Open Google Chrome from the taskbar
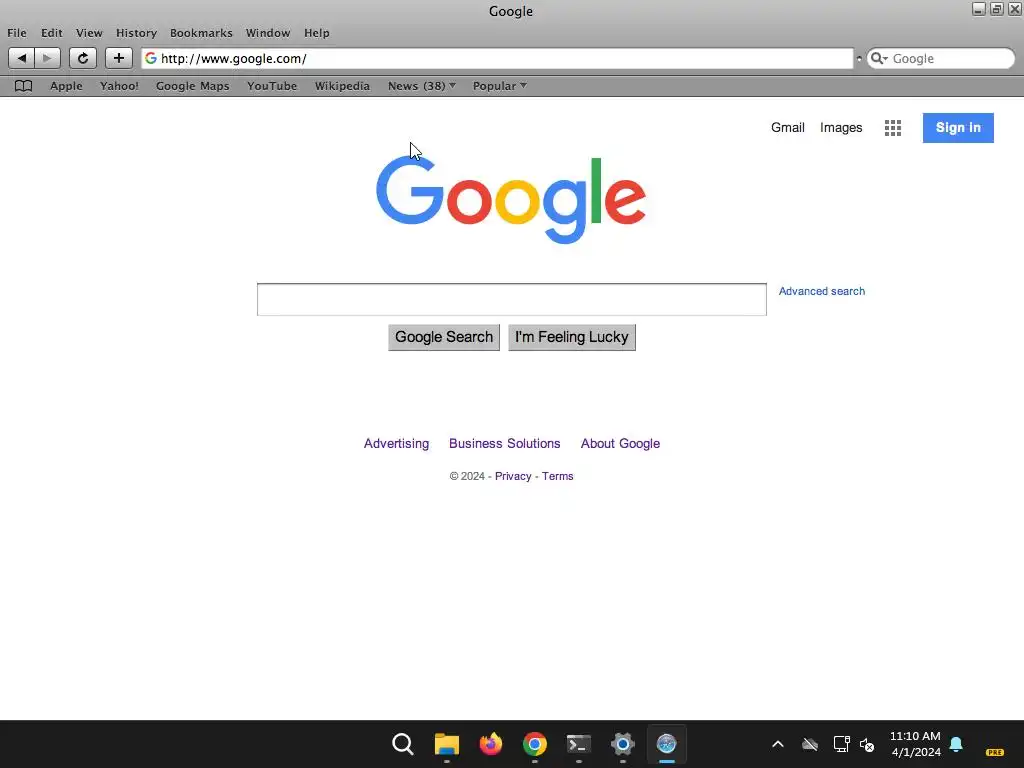 [x=535, y=744]
